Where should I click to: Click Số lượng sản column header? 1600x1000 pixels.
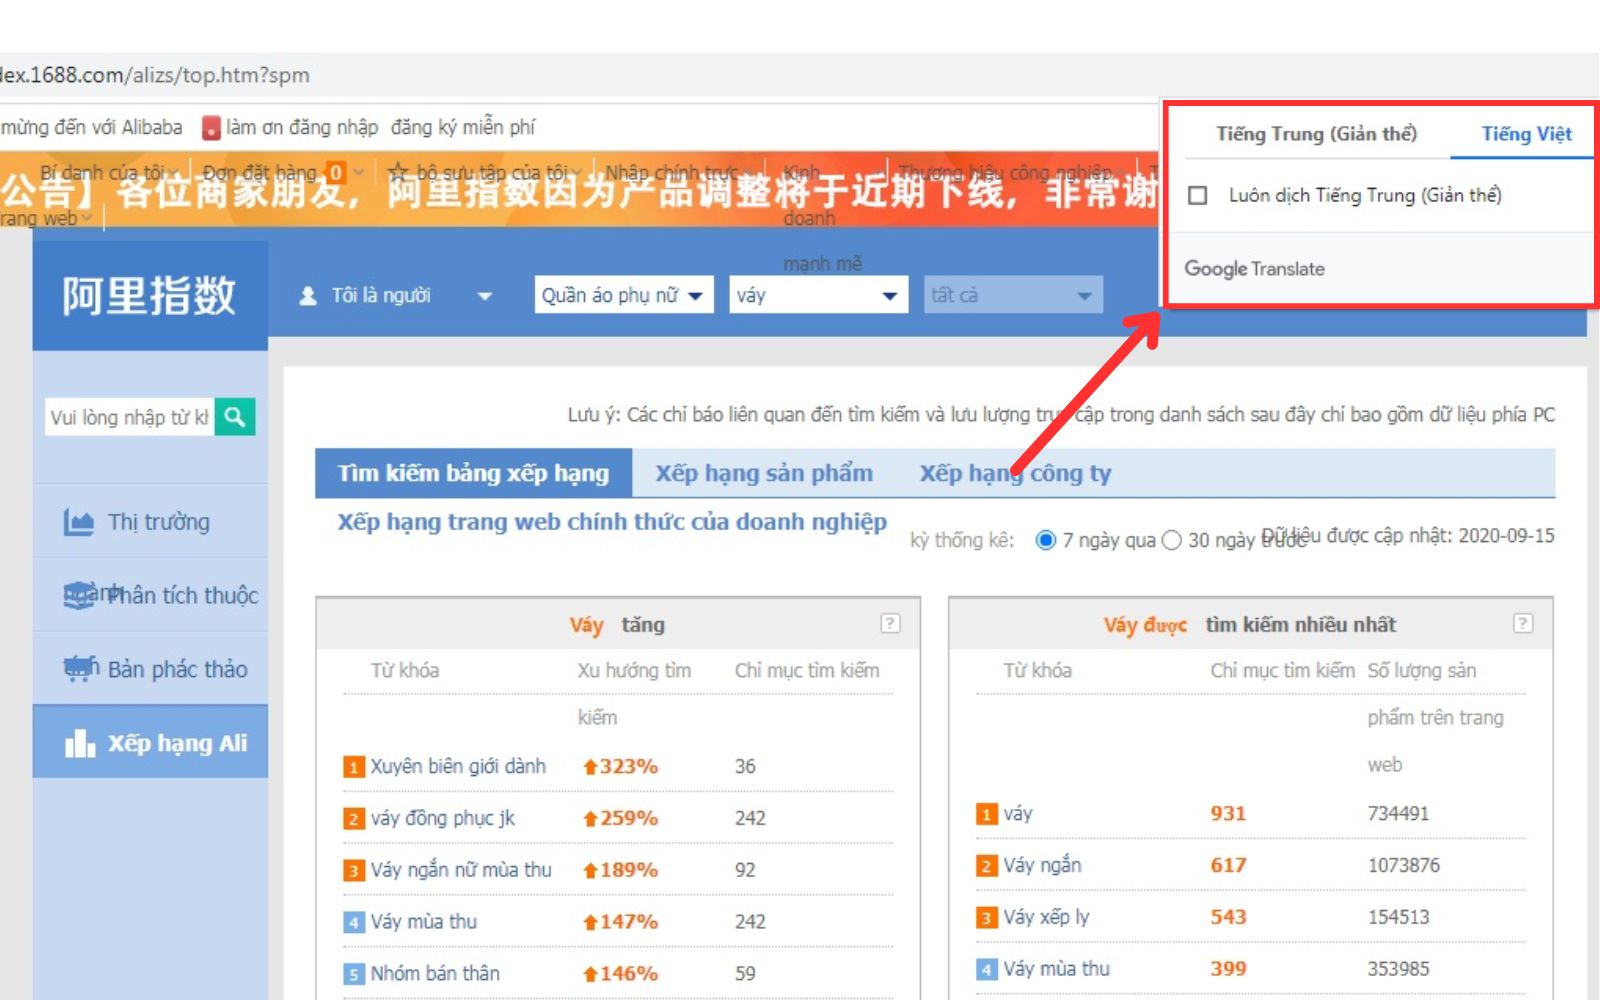(1422, 671)
